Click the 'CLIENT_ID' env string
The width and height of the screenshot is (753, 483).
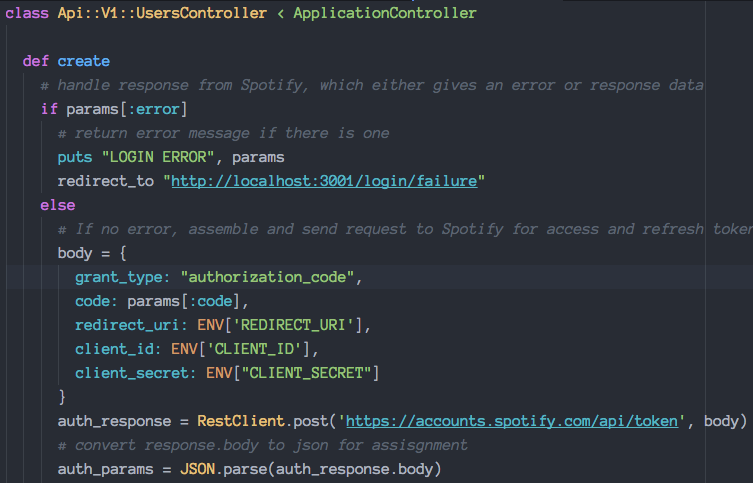pyautogui.click(x=254, y=350)
